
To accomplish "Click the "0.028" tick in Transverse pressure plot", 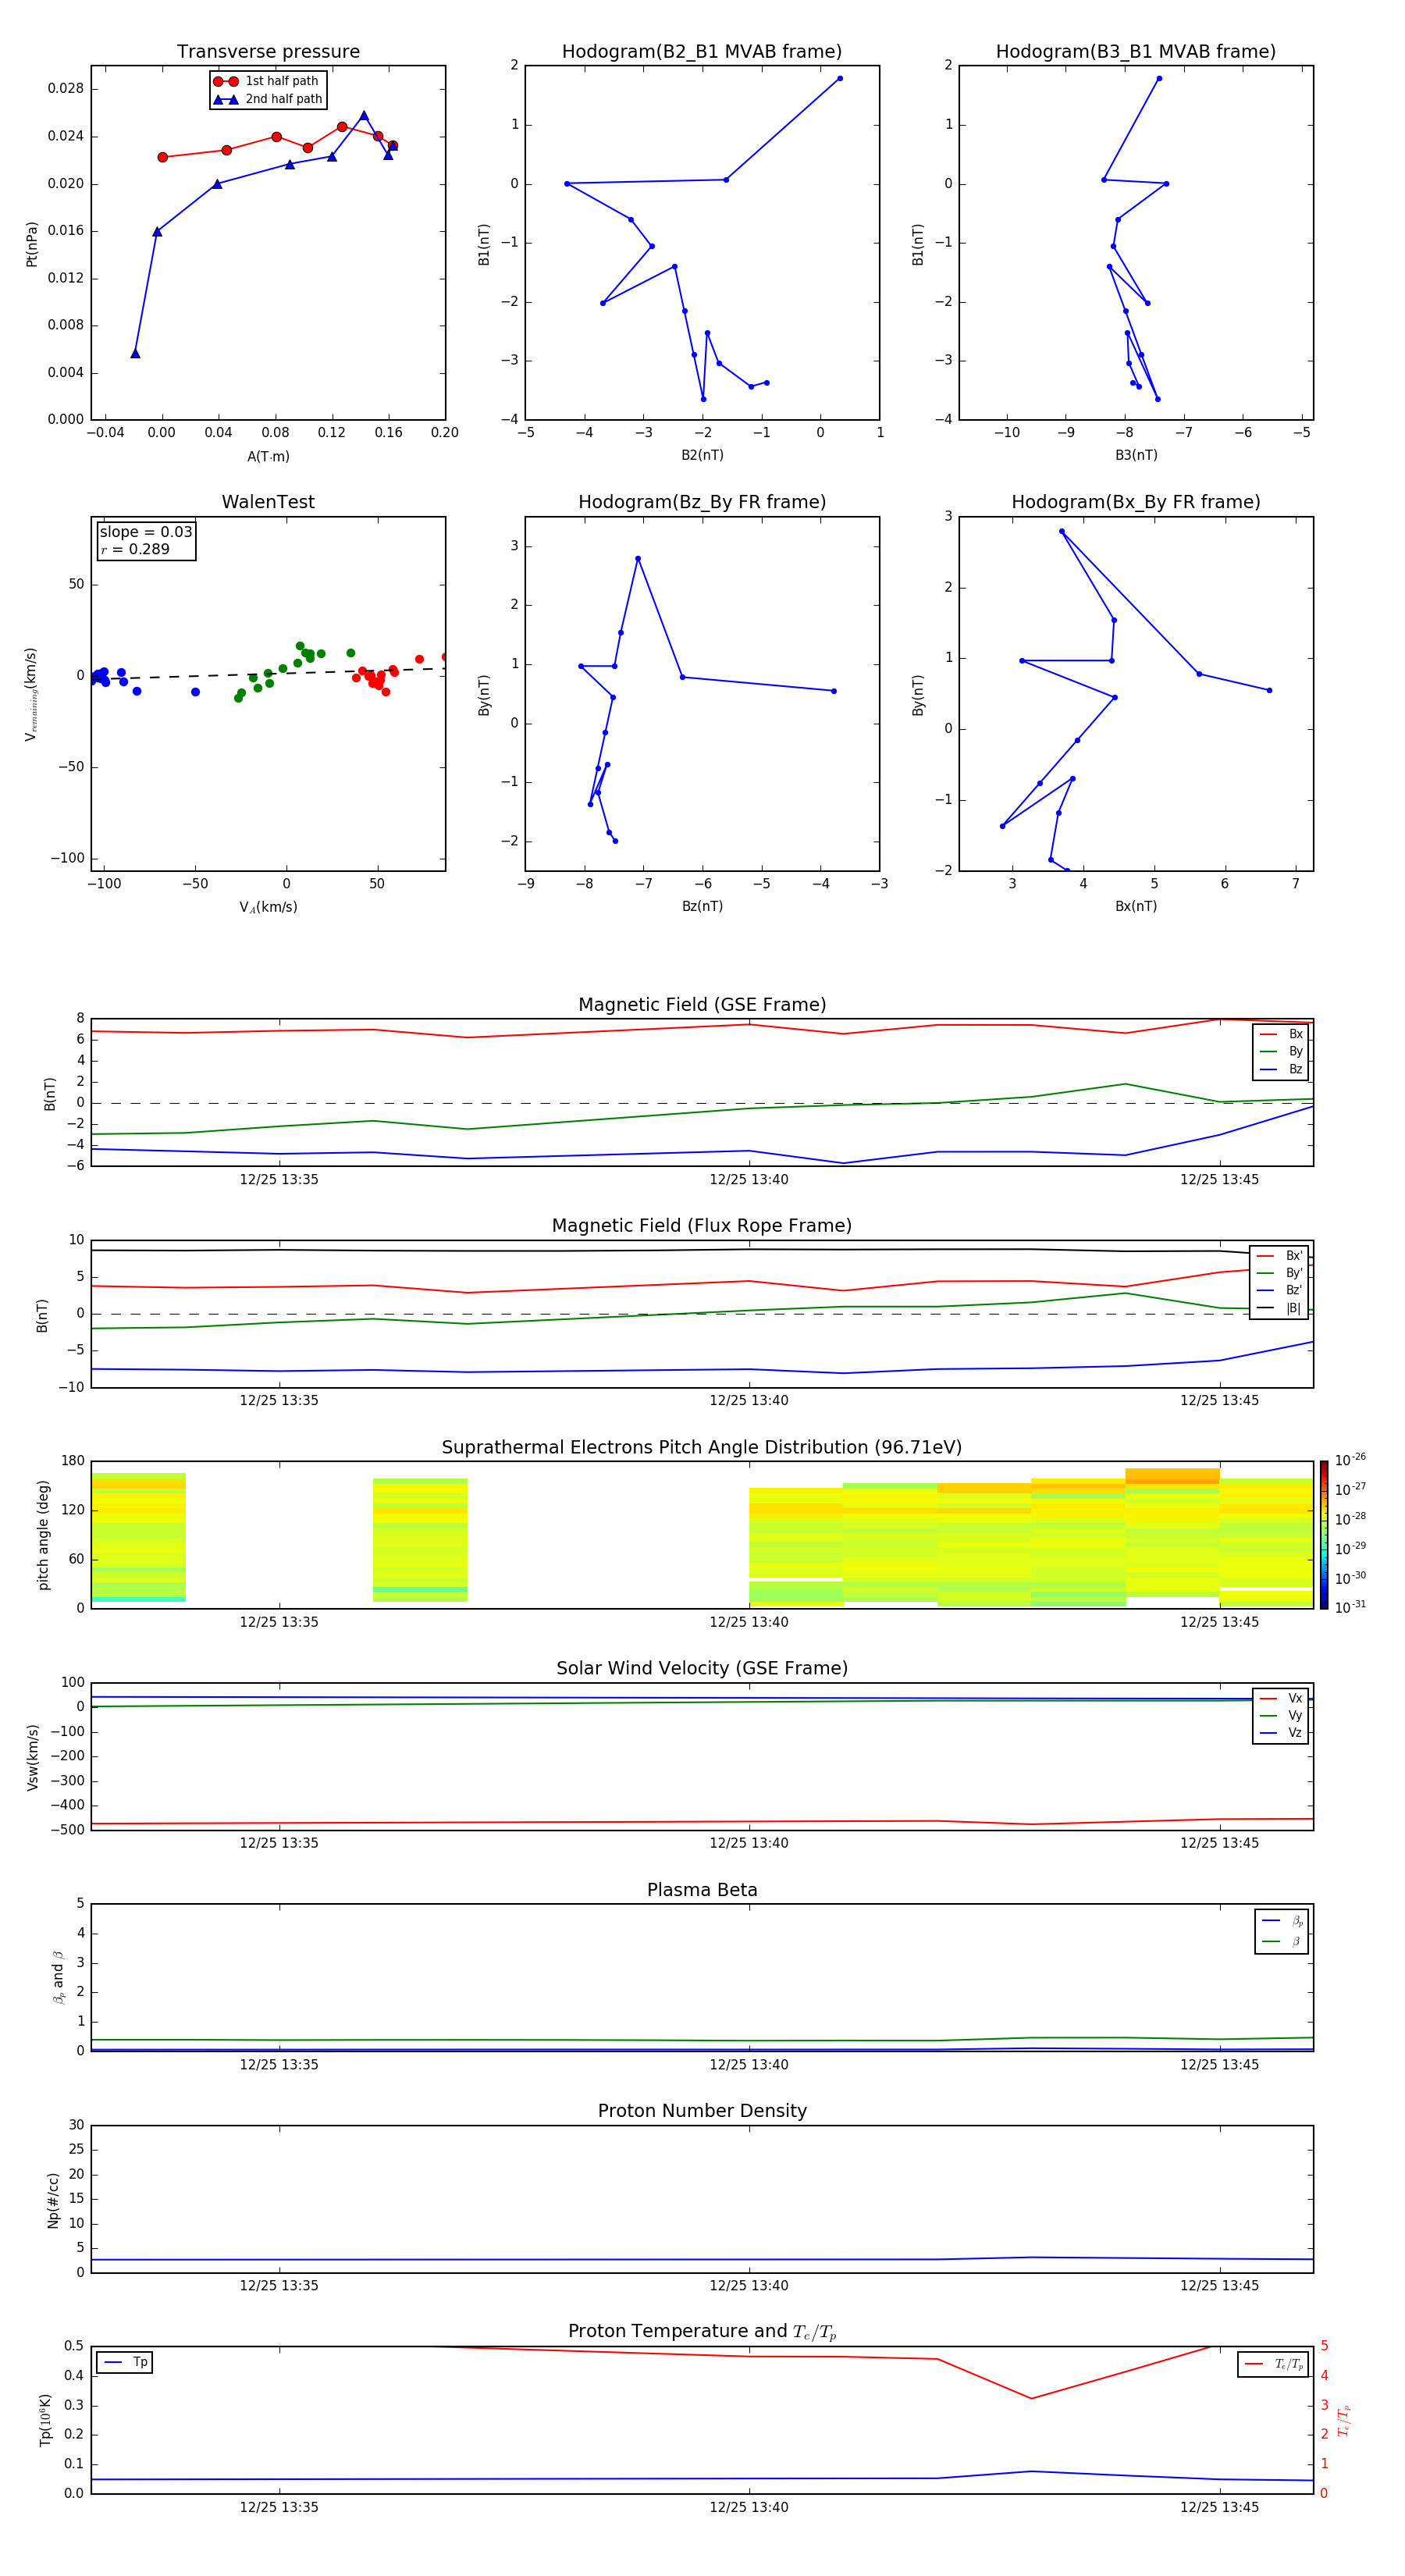I will point(66,89).
